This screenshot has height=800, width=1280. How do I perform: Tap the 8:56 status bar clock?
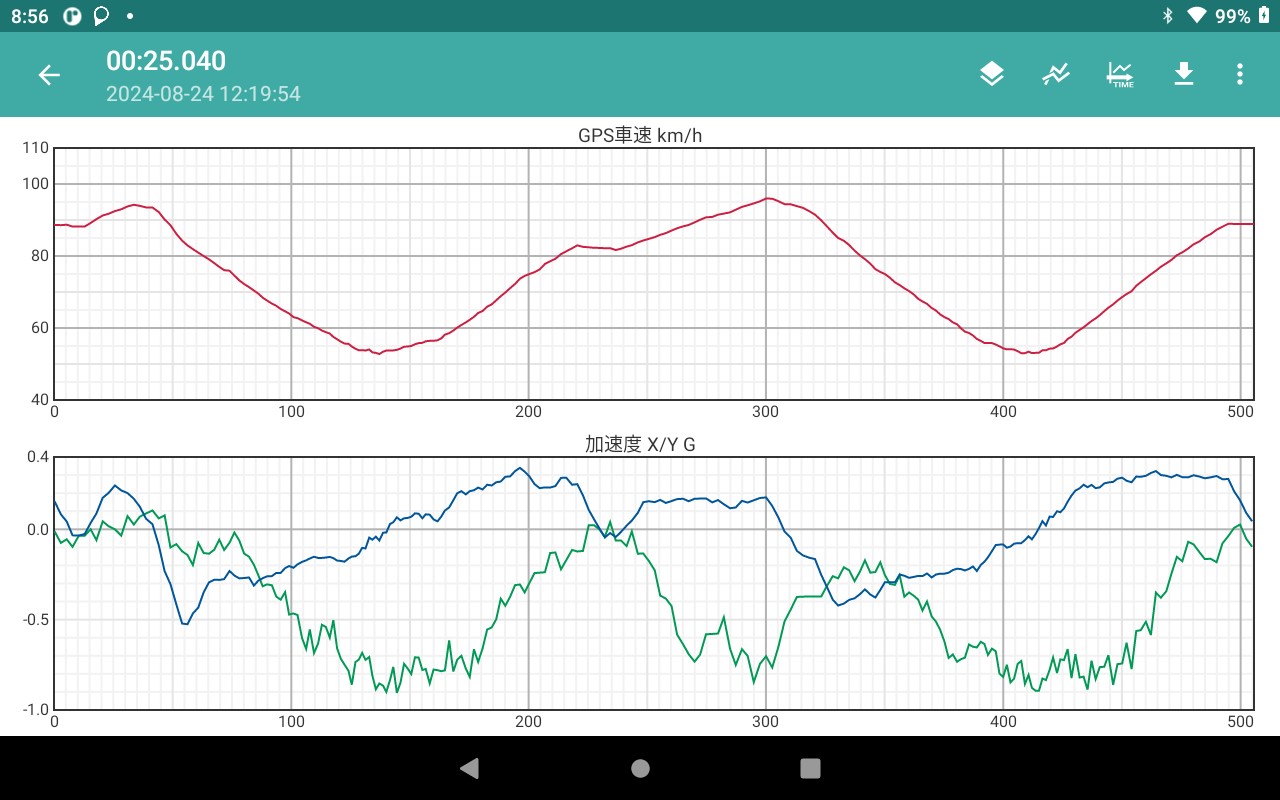(30, 16)
